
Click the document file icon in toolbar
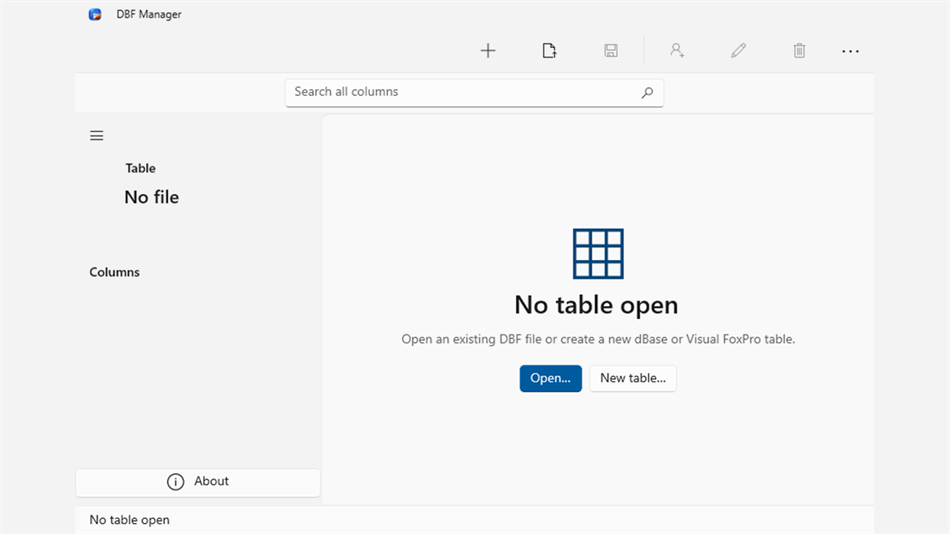coord(549,51)
